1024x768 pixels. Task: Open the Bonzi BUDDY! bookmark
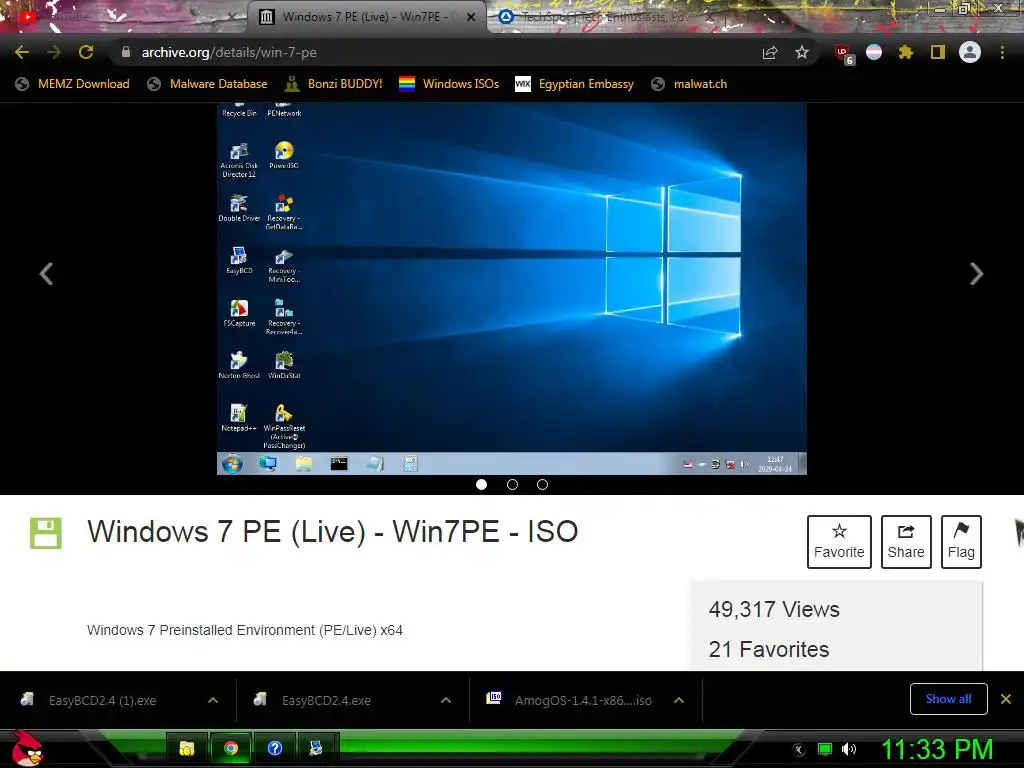click(x=334, y=84)
